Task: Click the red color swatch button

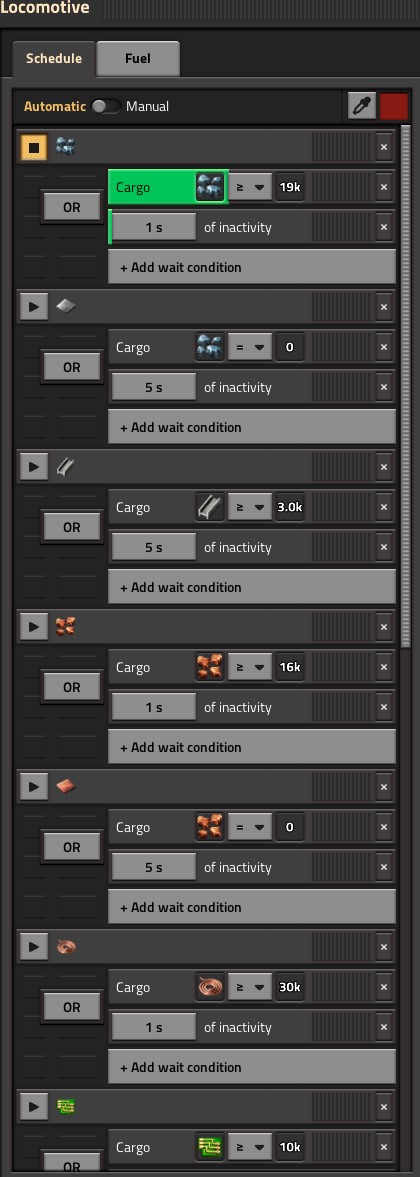Action: [394, 106]
